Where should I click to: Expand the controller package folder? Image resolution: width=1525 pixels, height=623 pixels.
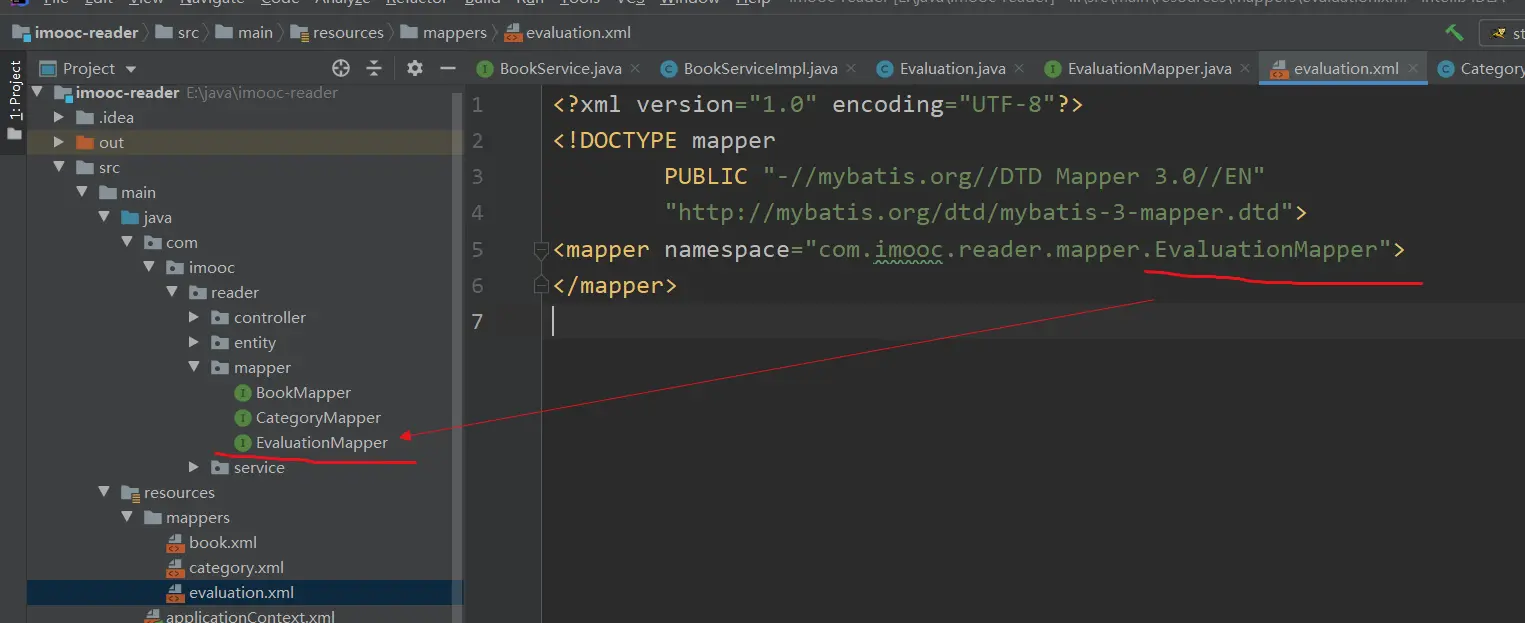pos(195,318)
